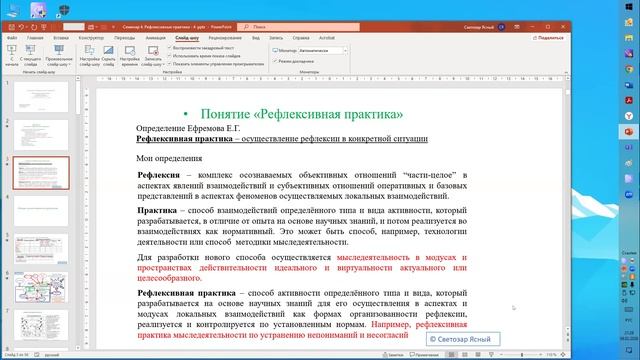Open ribbon display options button
The image size is (640, 360).
(517, 27)
